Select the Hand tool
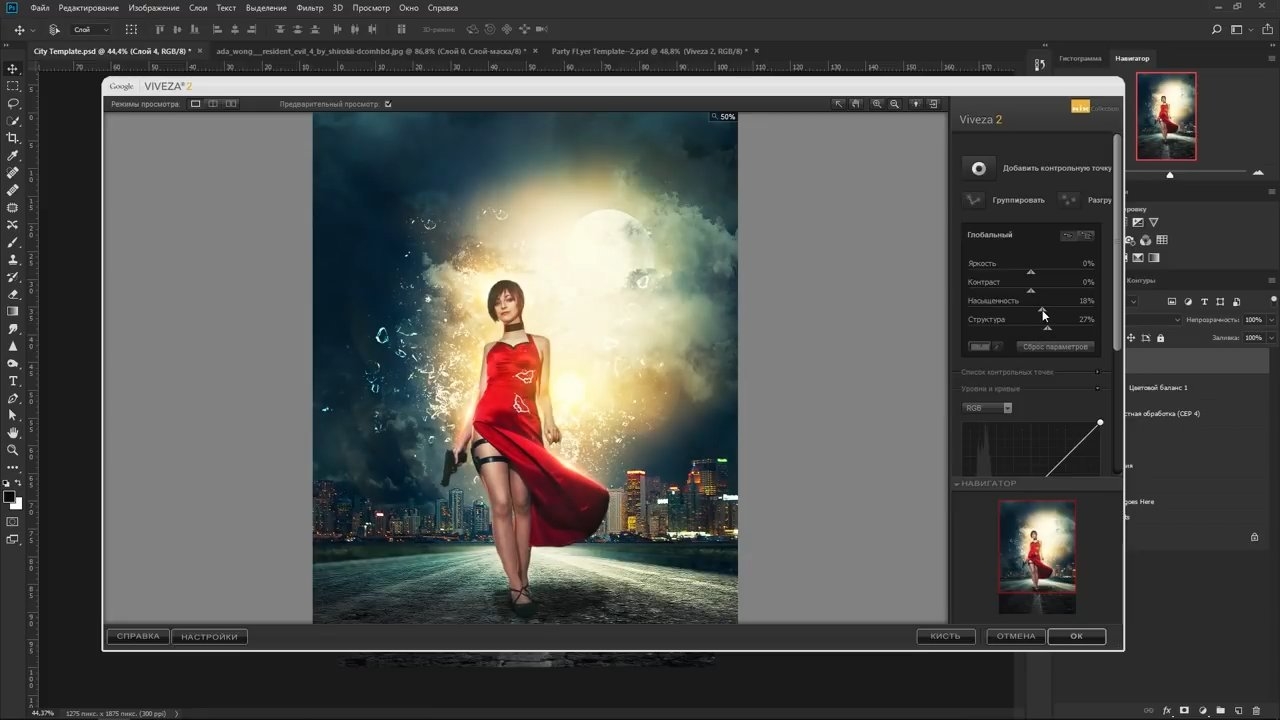The height and width of the screenshot is (720, 1280). pos(13,433)
